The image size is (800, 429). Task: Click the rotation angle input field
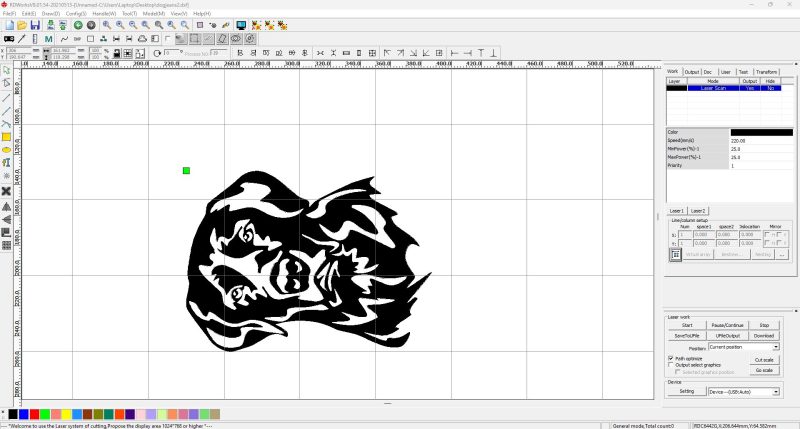pos(171,53)
